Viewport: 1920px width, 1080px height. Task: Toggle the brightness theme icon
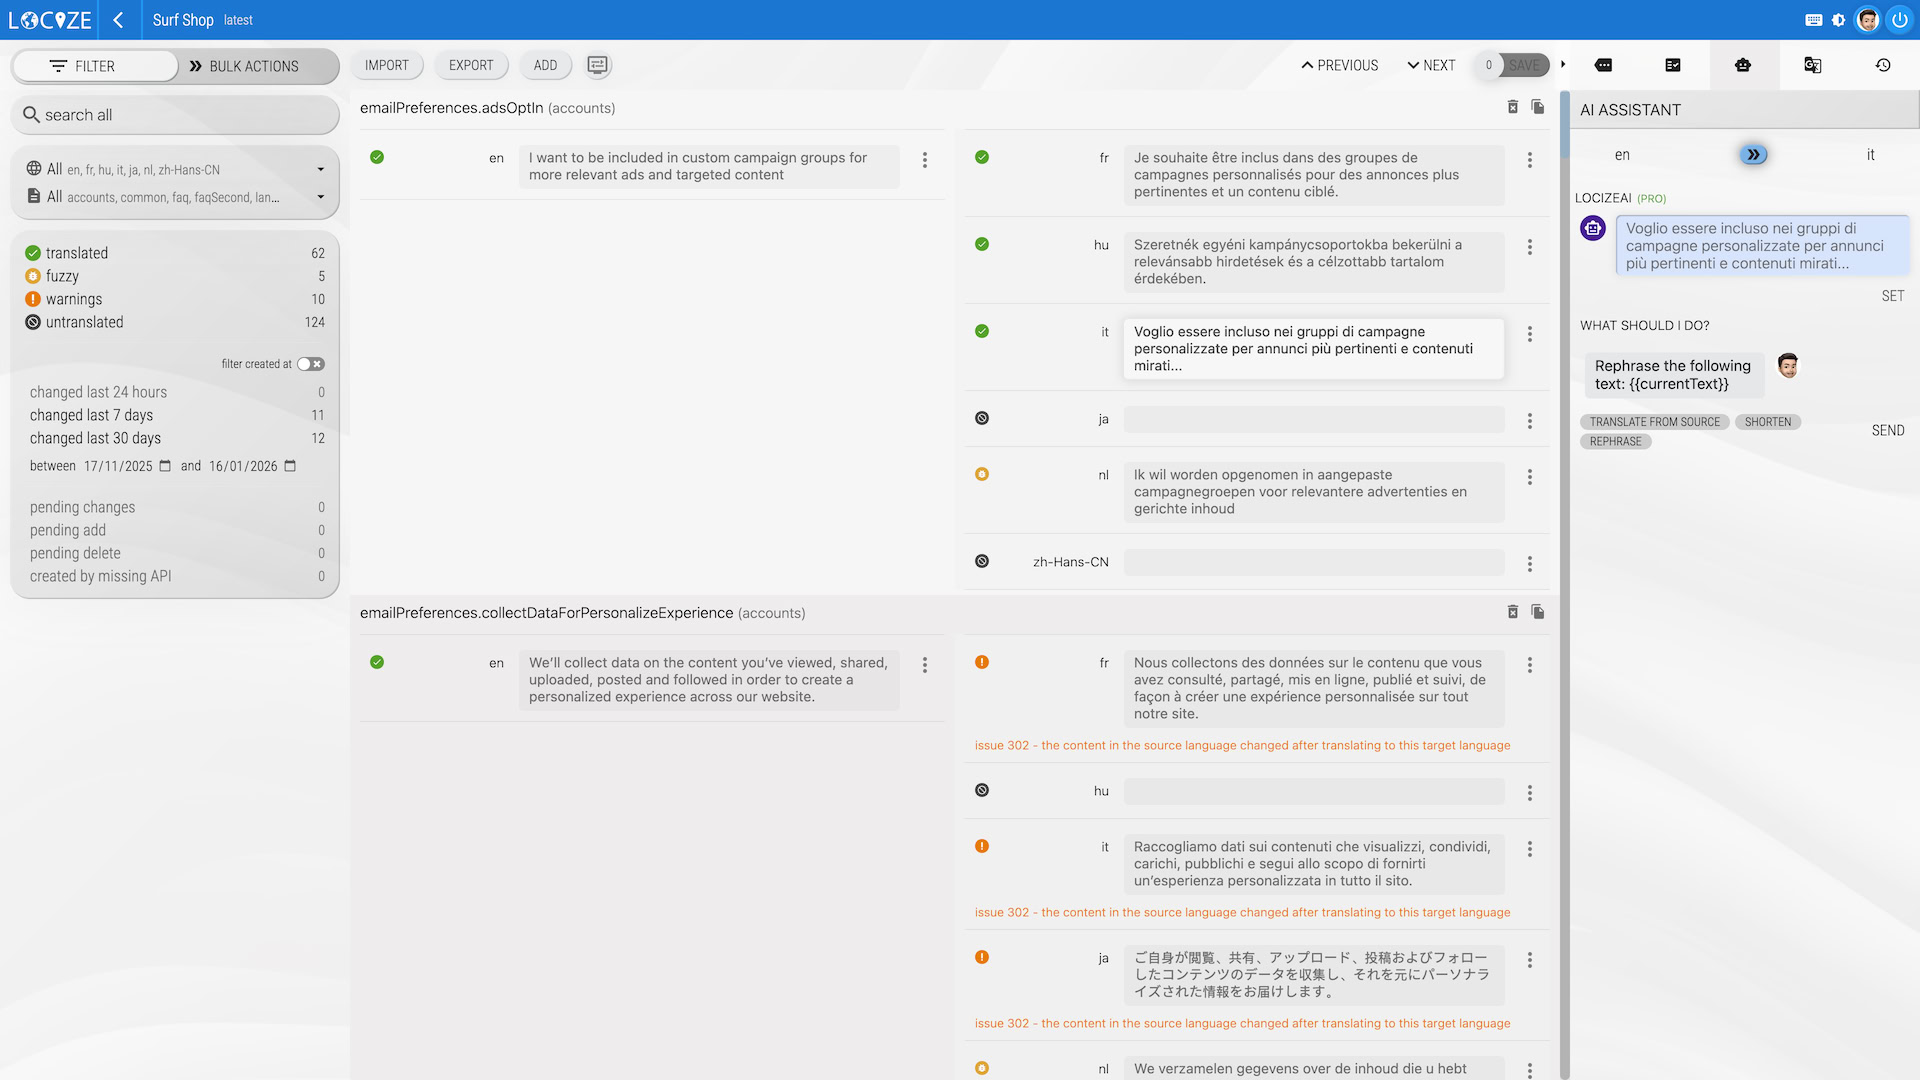pos(1839,20)
